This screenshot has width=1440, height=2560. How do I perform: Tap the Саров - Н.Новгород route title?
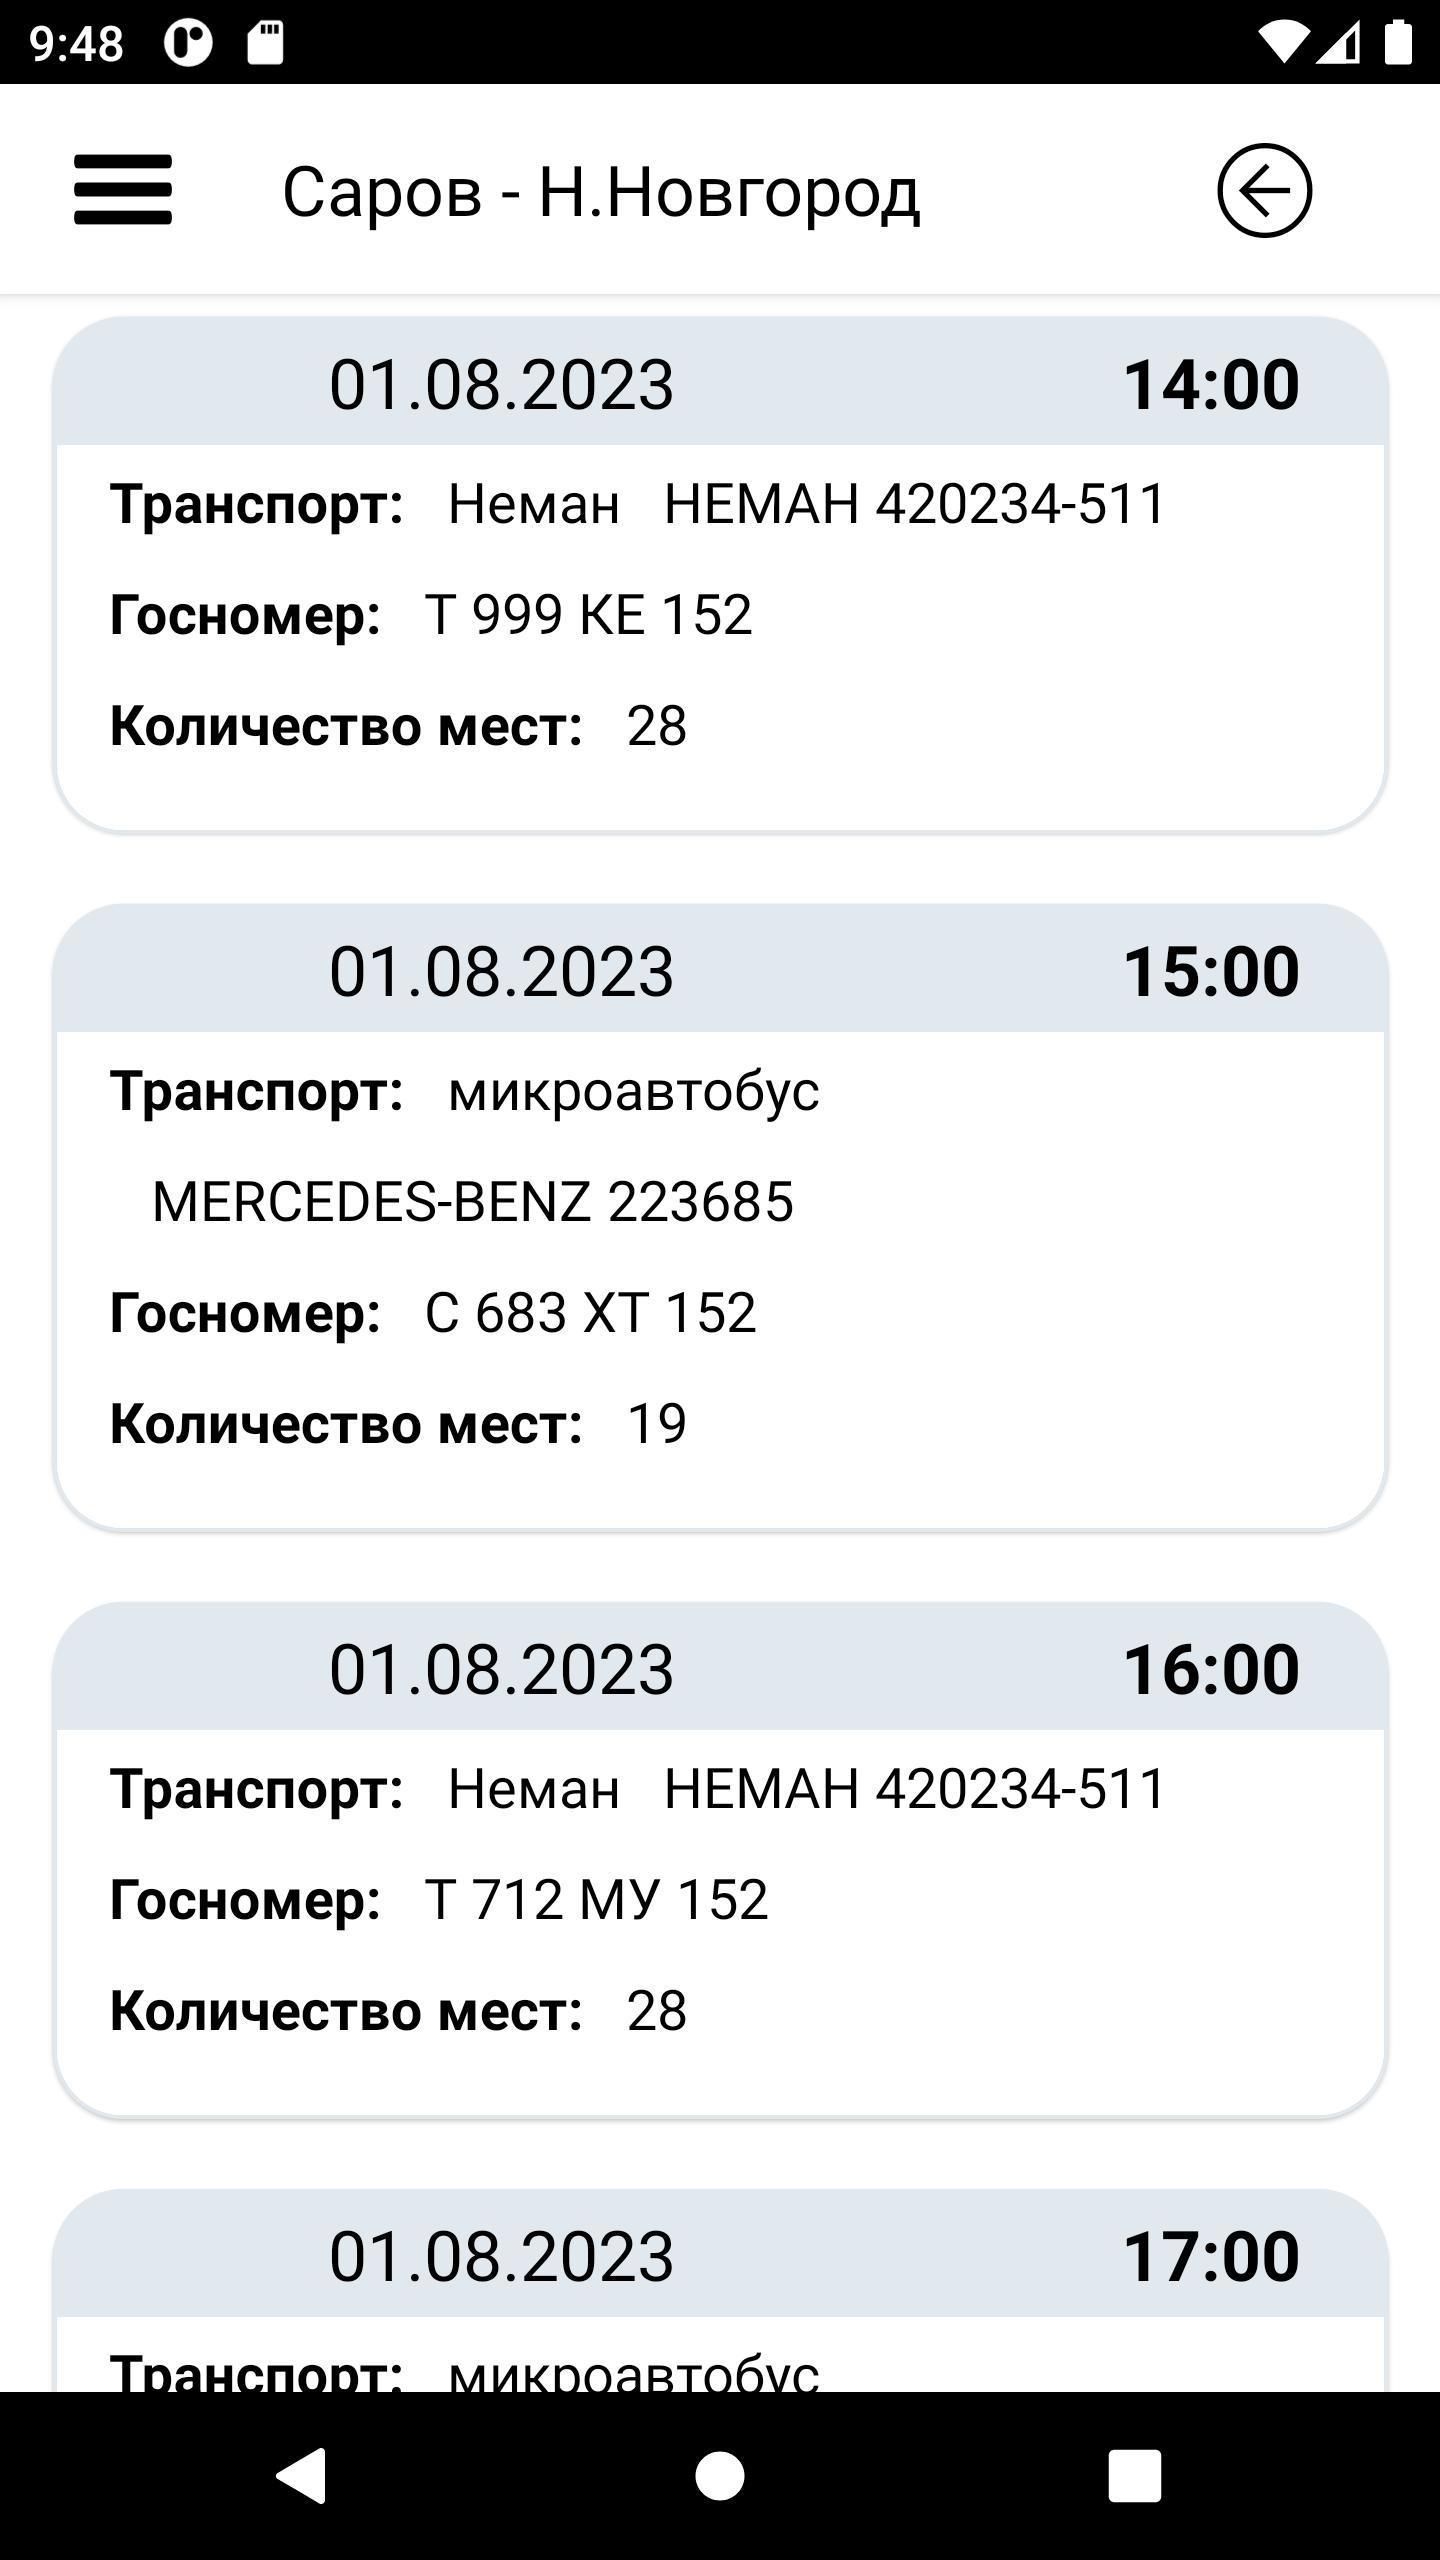point(601,192)
